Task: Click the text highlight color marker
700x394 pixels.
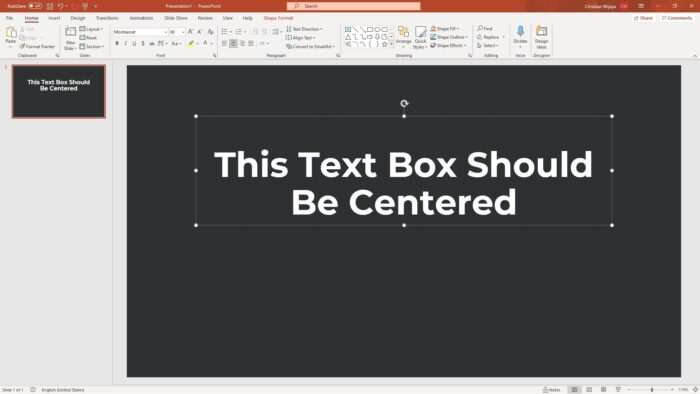Action: click(x=191, y=43)
